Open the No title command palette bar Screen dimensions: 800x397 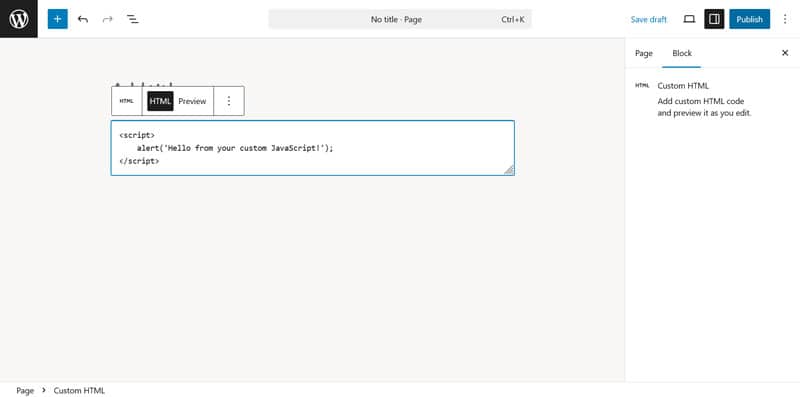[x=400, y=19]
